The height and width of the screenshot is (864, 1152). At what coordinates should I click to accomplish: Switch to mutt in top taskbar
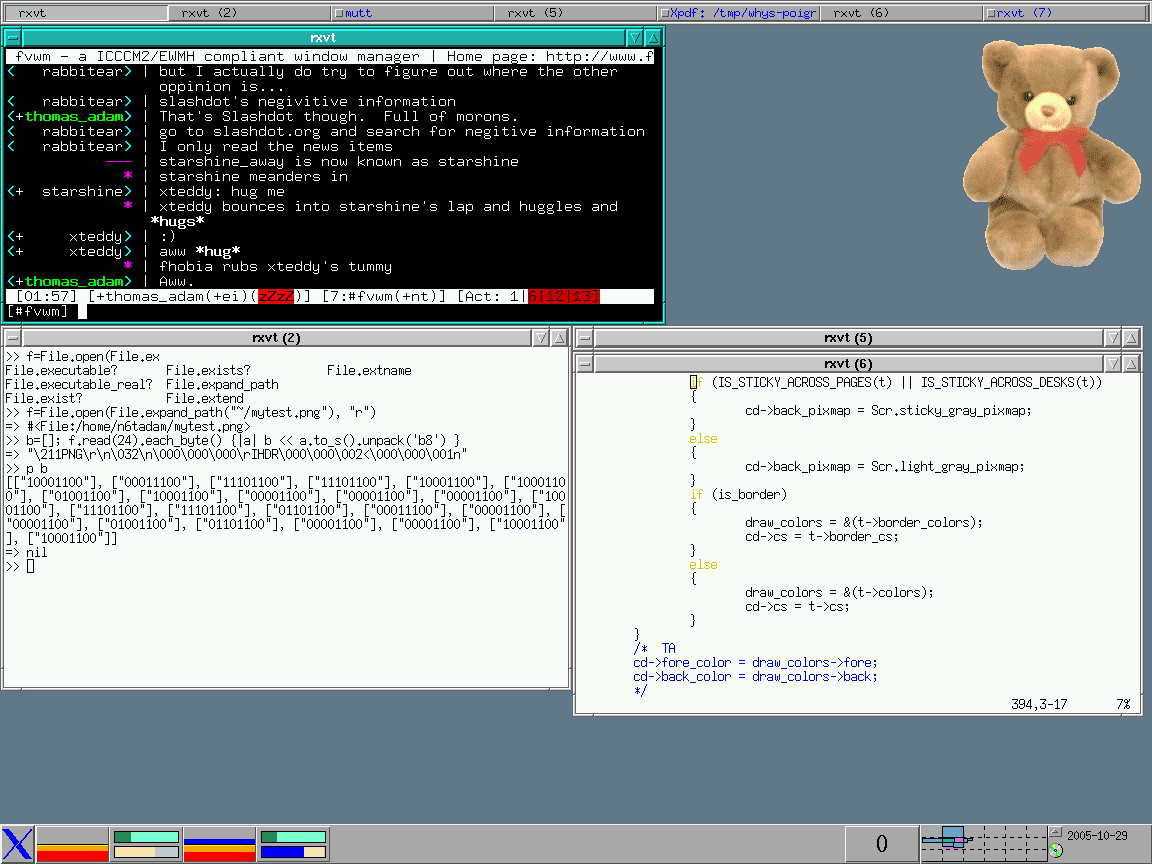pyautogui.click(x=411, y=12)
